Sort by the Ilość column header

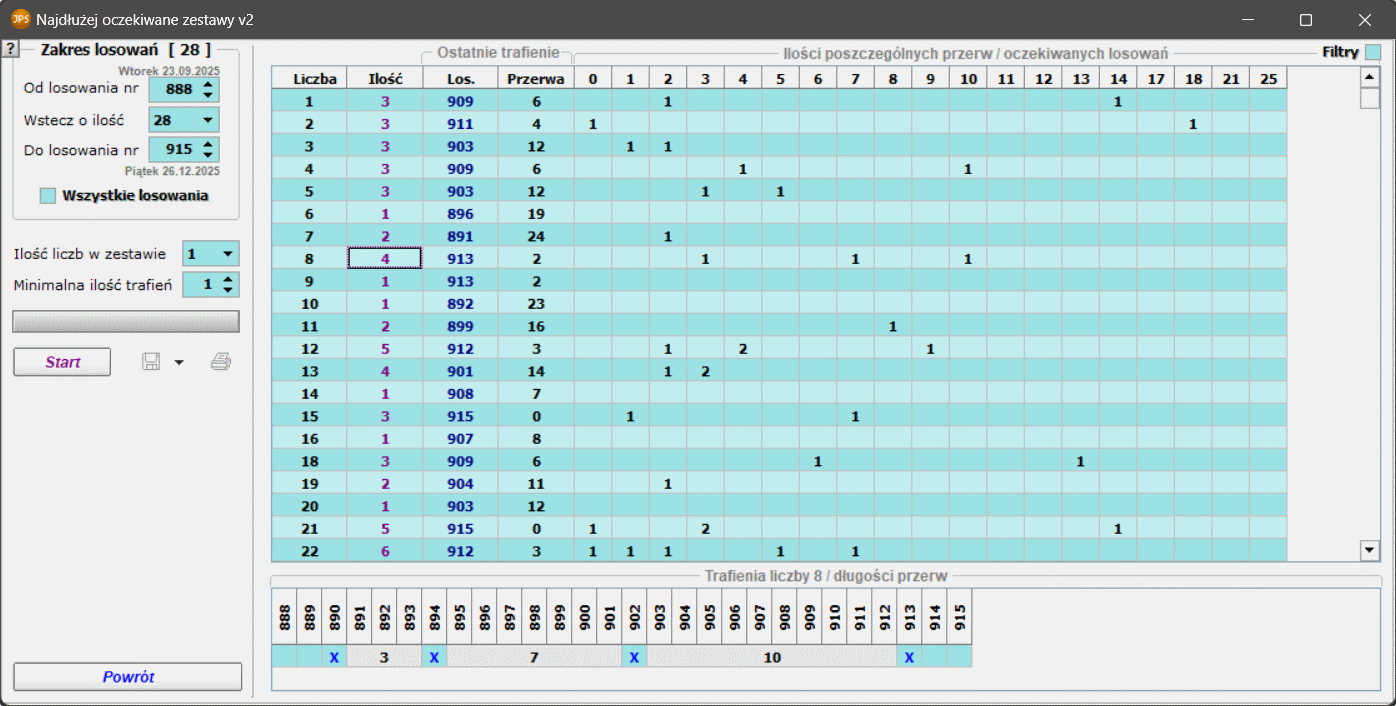(384, 78)
